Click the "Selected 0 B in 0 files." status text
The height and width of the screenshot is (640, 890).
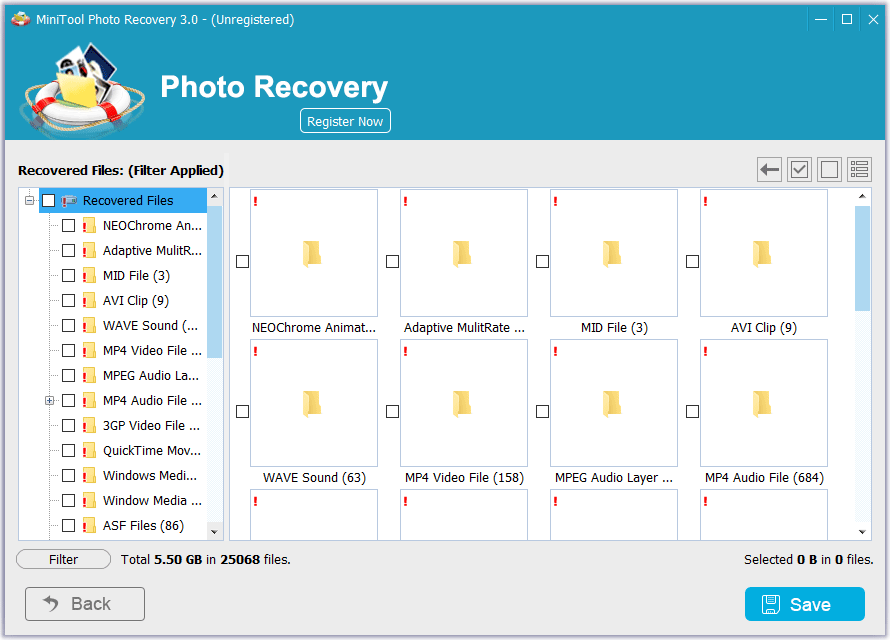[809, 559]
